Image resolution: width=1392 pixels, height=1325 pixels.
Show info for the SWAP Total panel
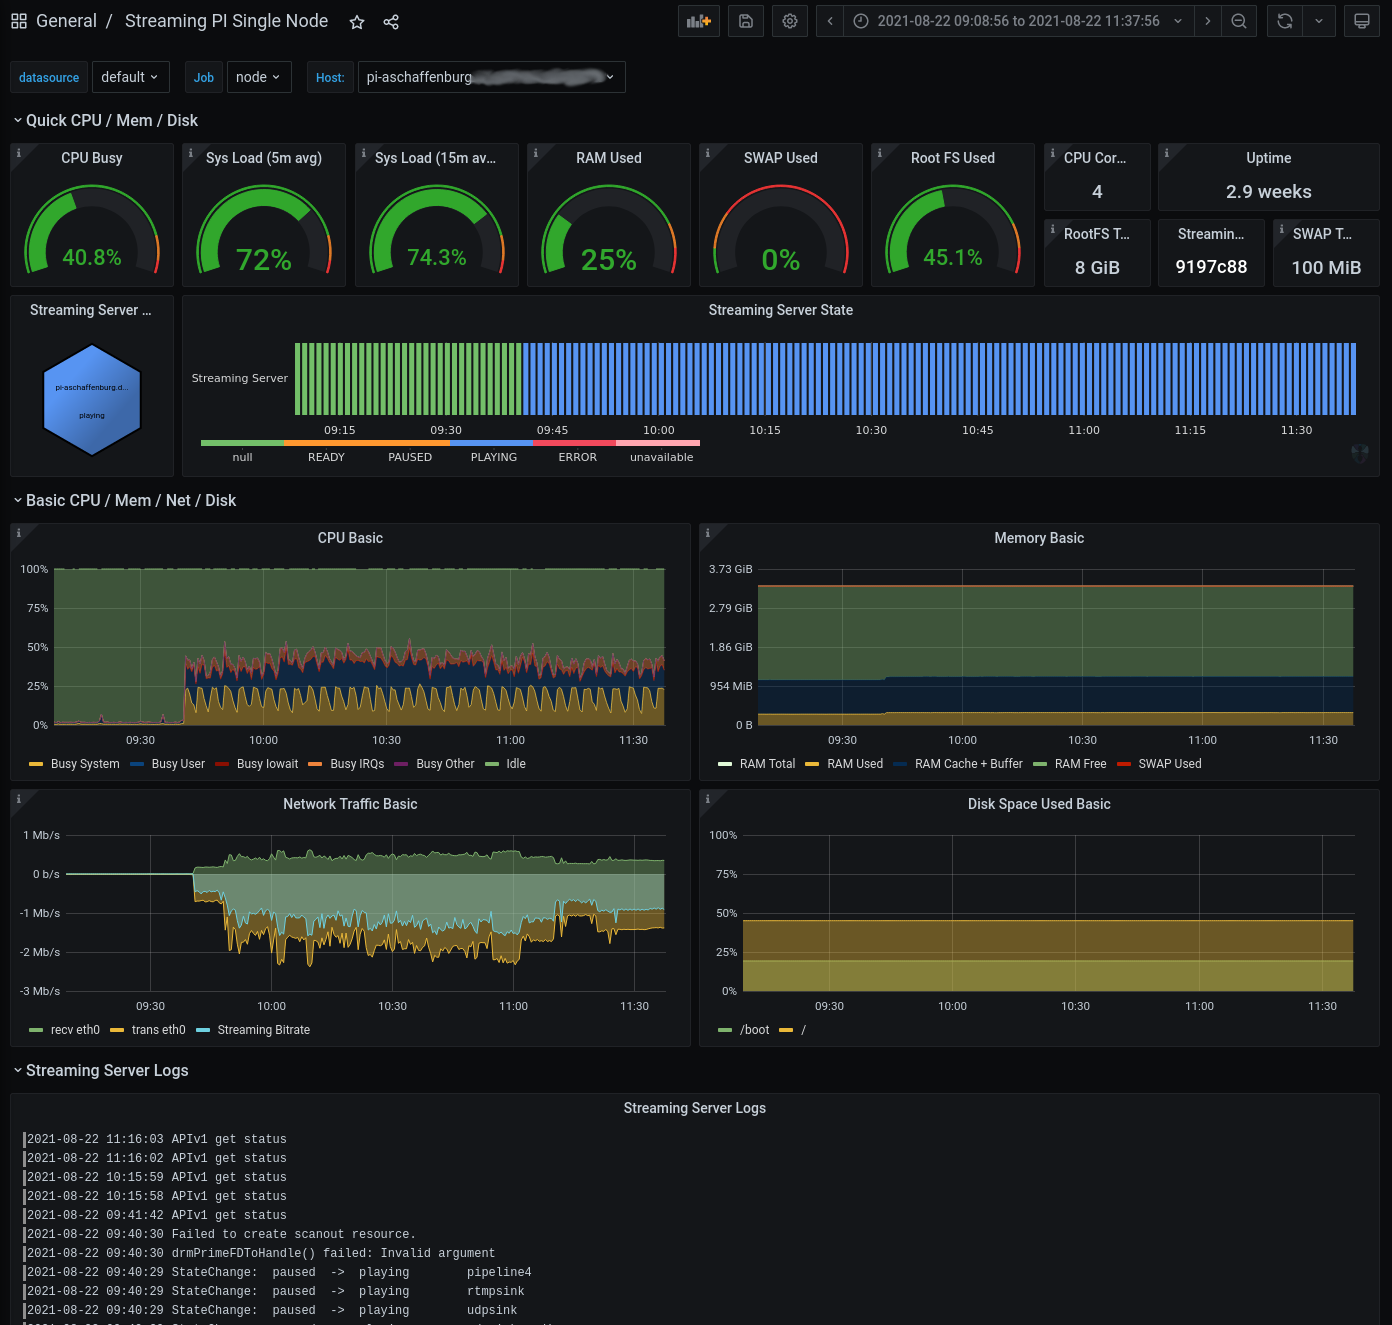(1281, 228)
